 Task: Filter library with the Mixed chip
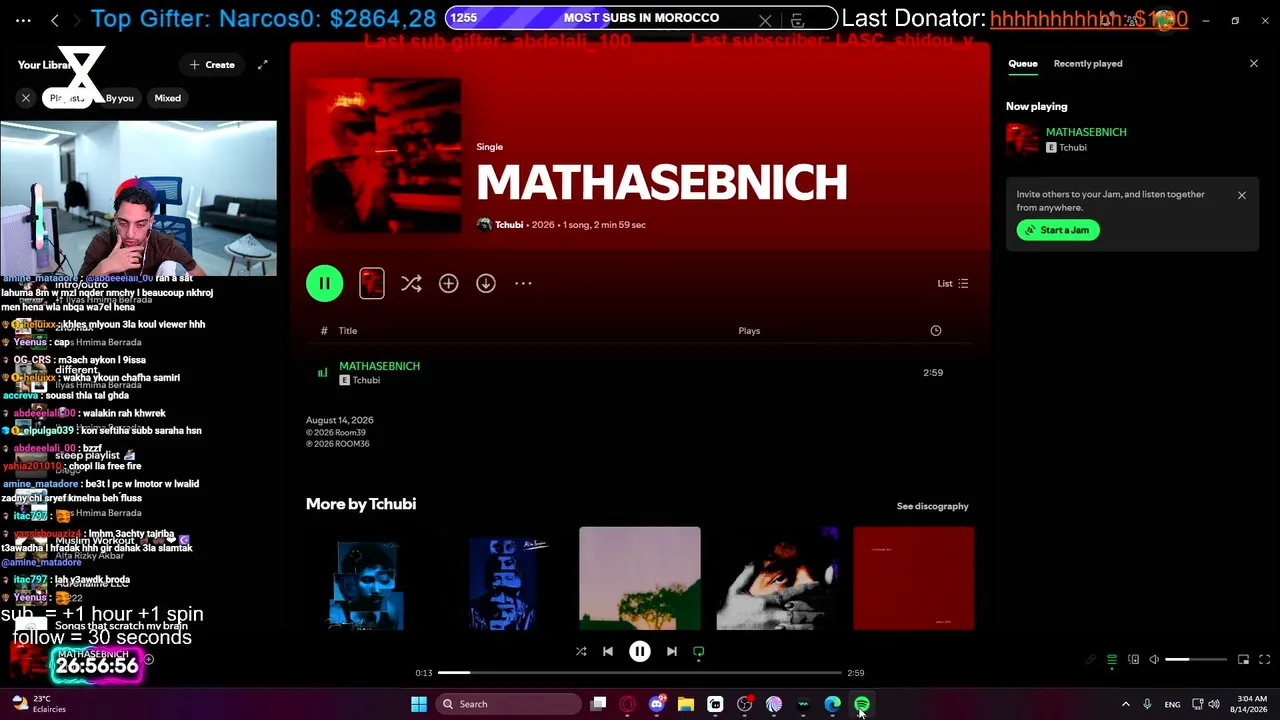point(168,98)
